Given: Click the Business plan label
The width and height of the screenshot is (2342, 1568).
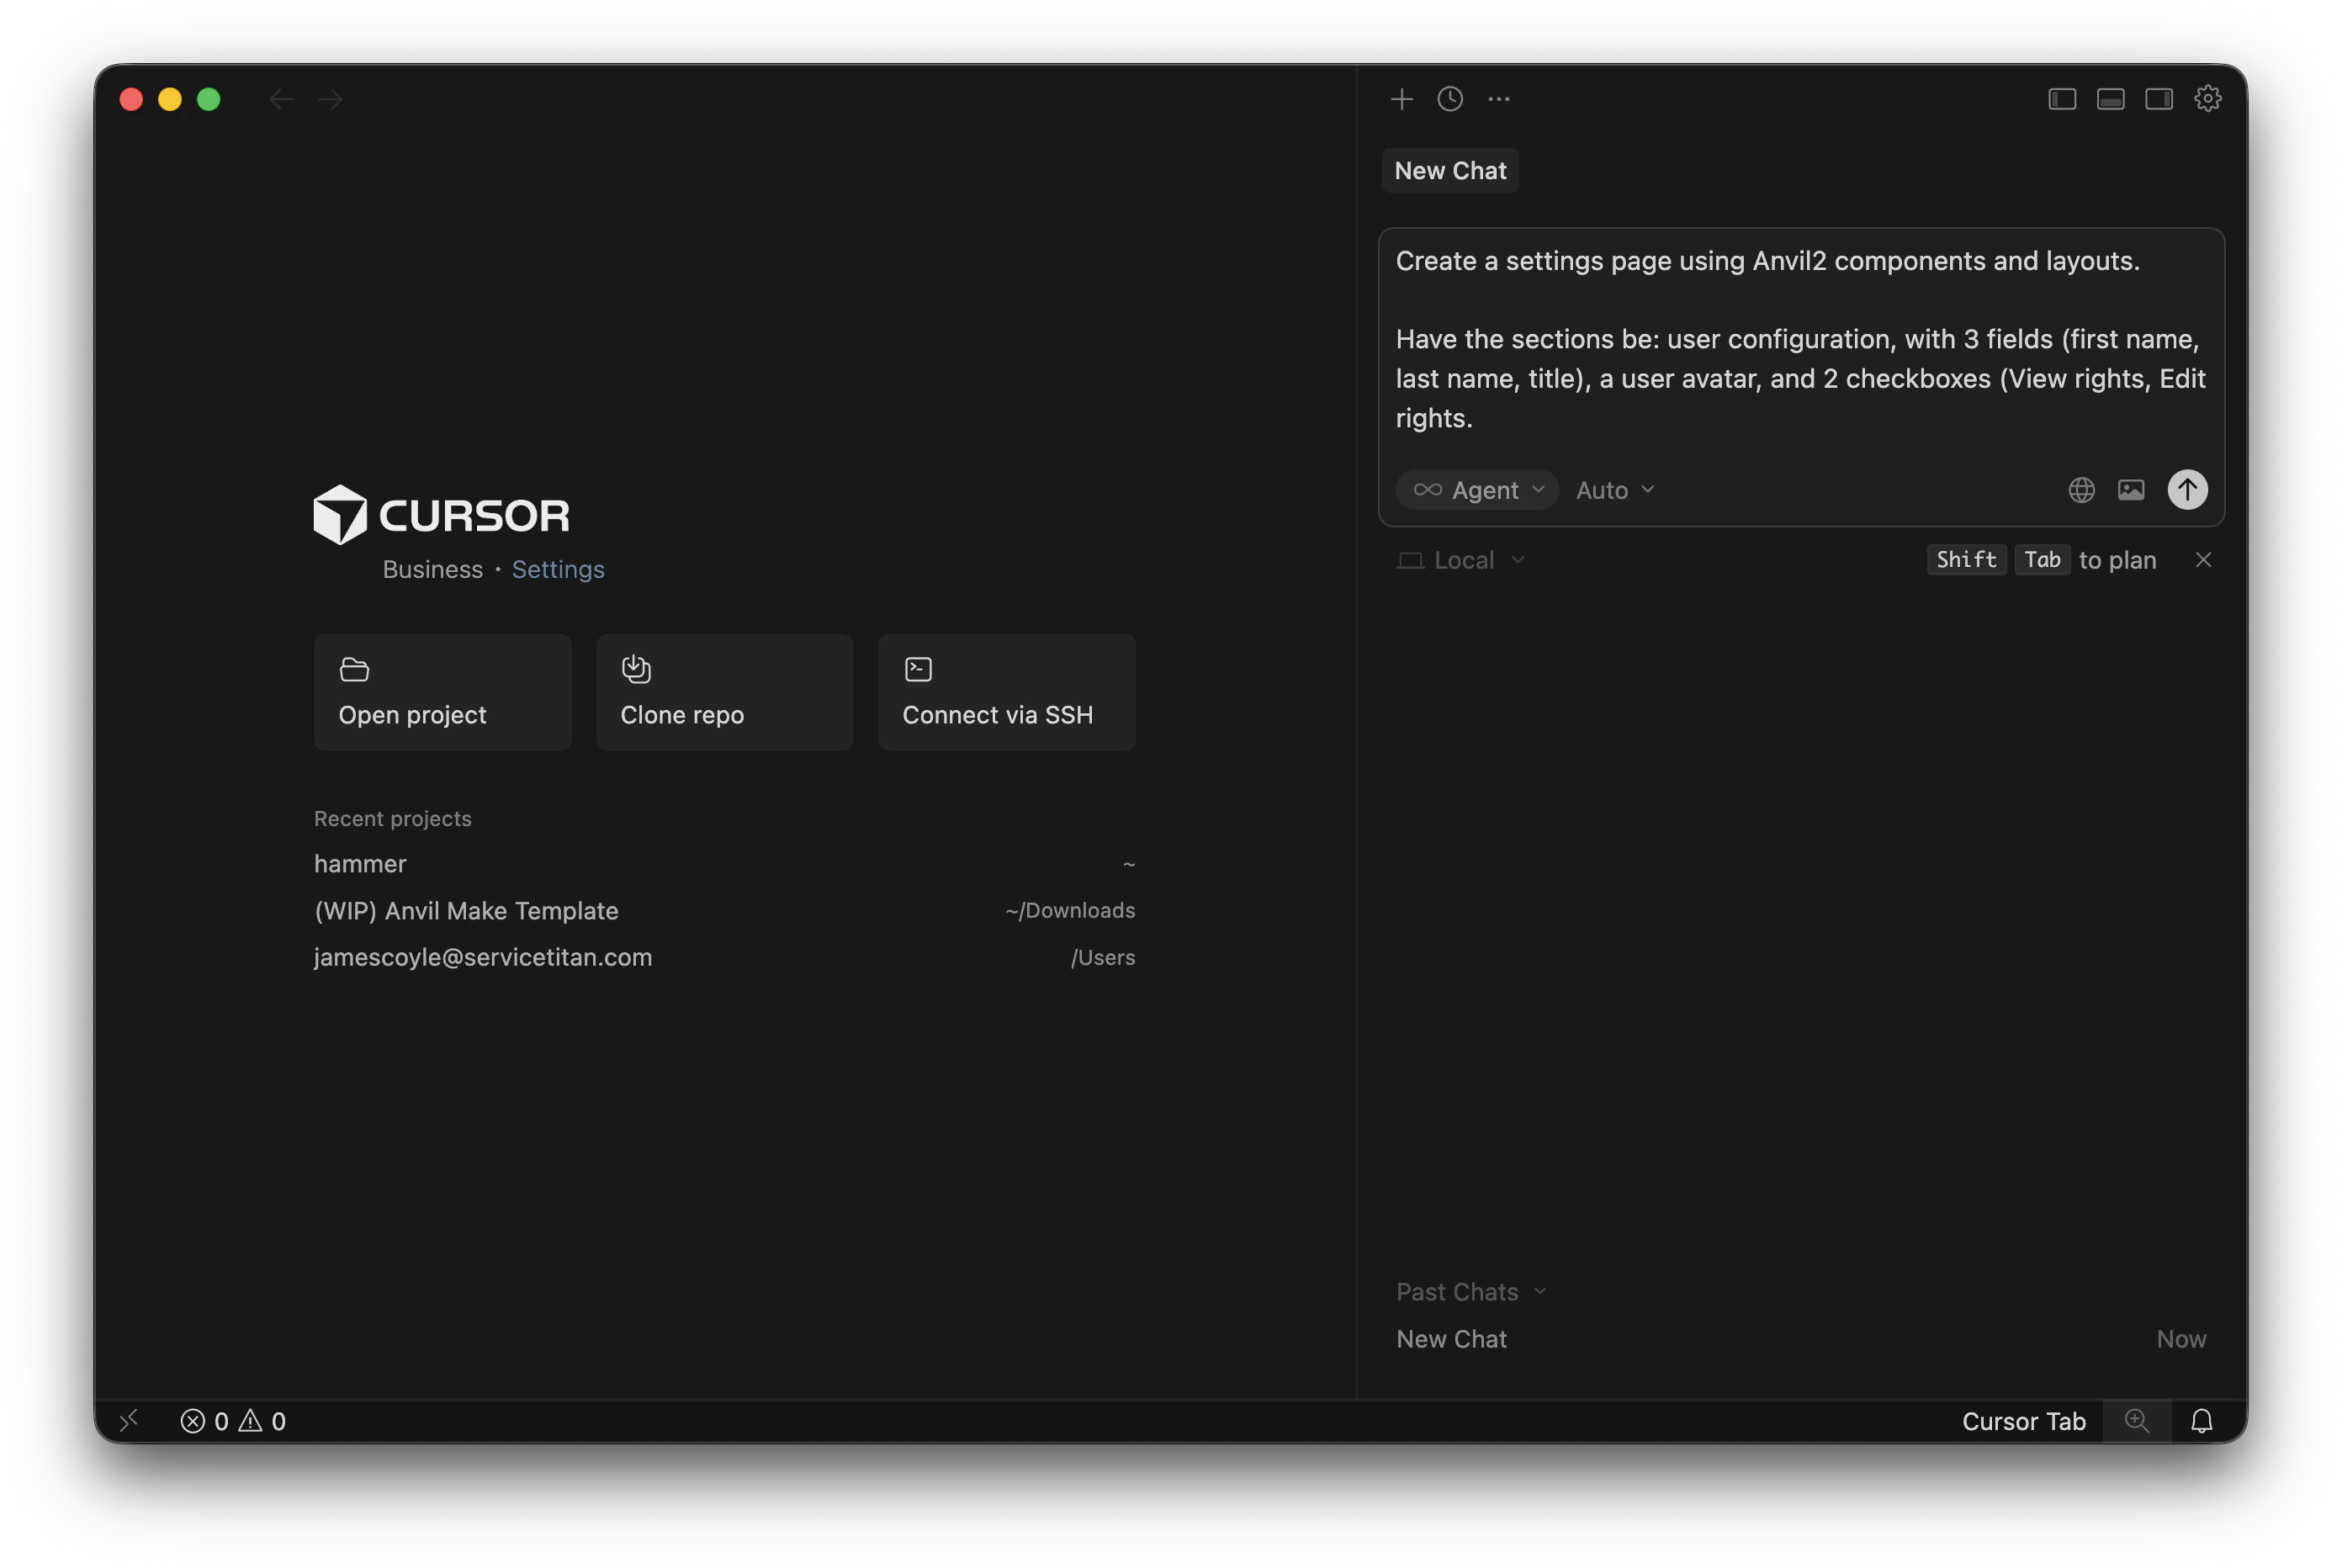Looking at the screenshot, I should pos(432,569).
